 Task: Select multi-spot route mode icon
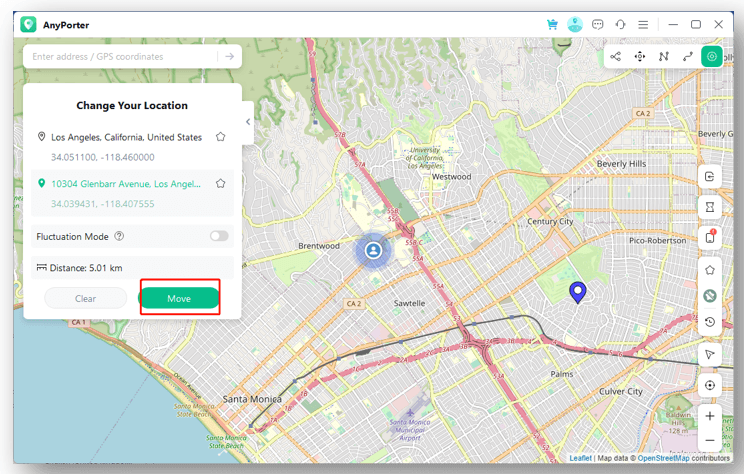click(664, 56)
